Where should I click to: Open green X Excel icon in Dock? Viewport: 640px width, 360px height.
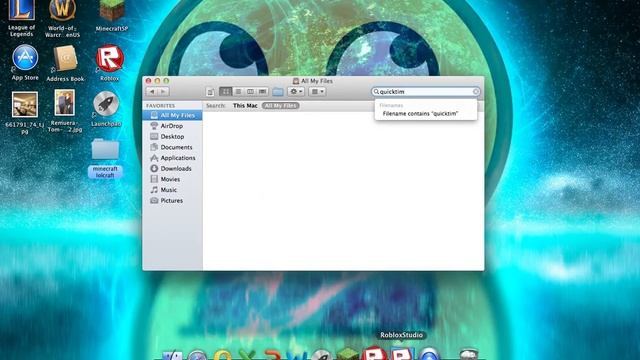(247, 355)
